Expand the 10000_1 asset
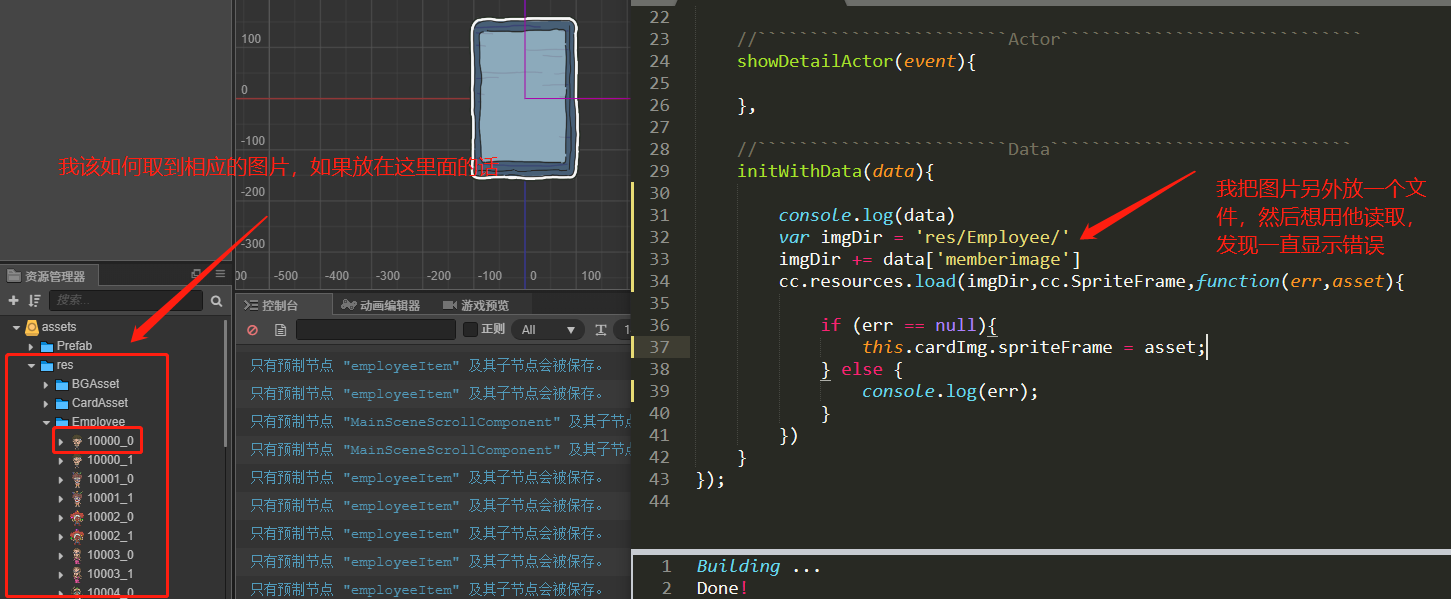Image resolution: width=1451 pixels, height=599 pixels. tap(61, 460)
